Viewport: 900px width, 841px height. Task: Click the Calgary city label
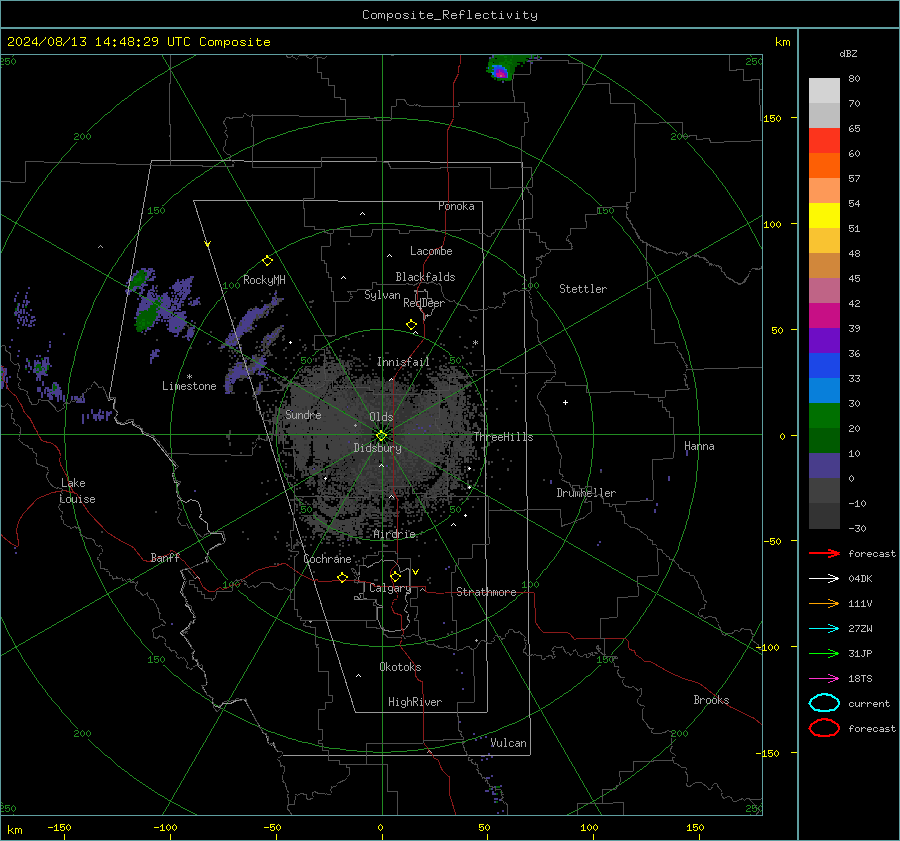click(390, 588)
